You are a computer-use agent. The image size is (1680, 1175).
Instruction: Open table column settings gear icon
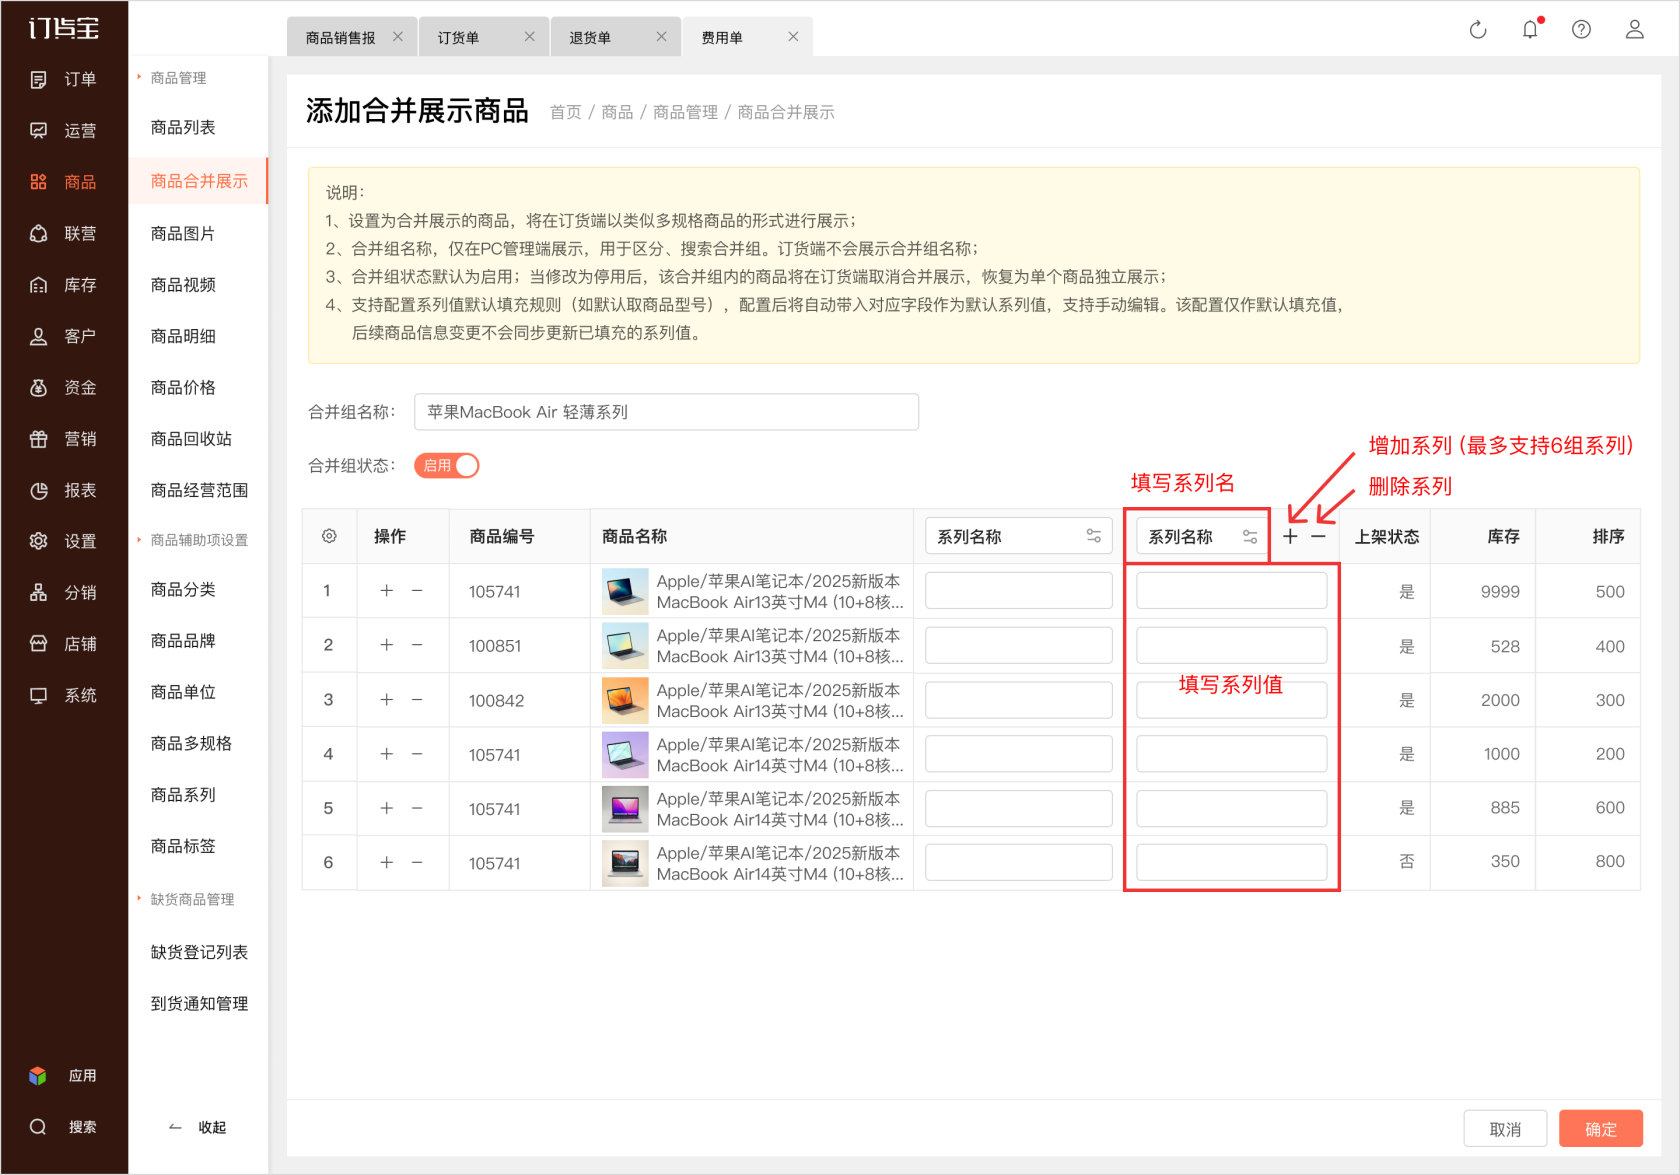[x=329, y=536]
